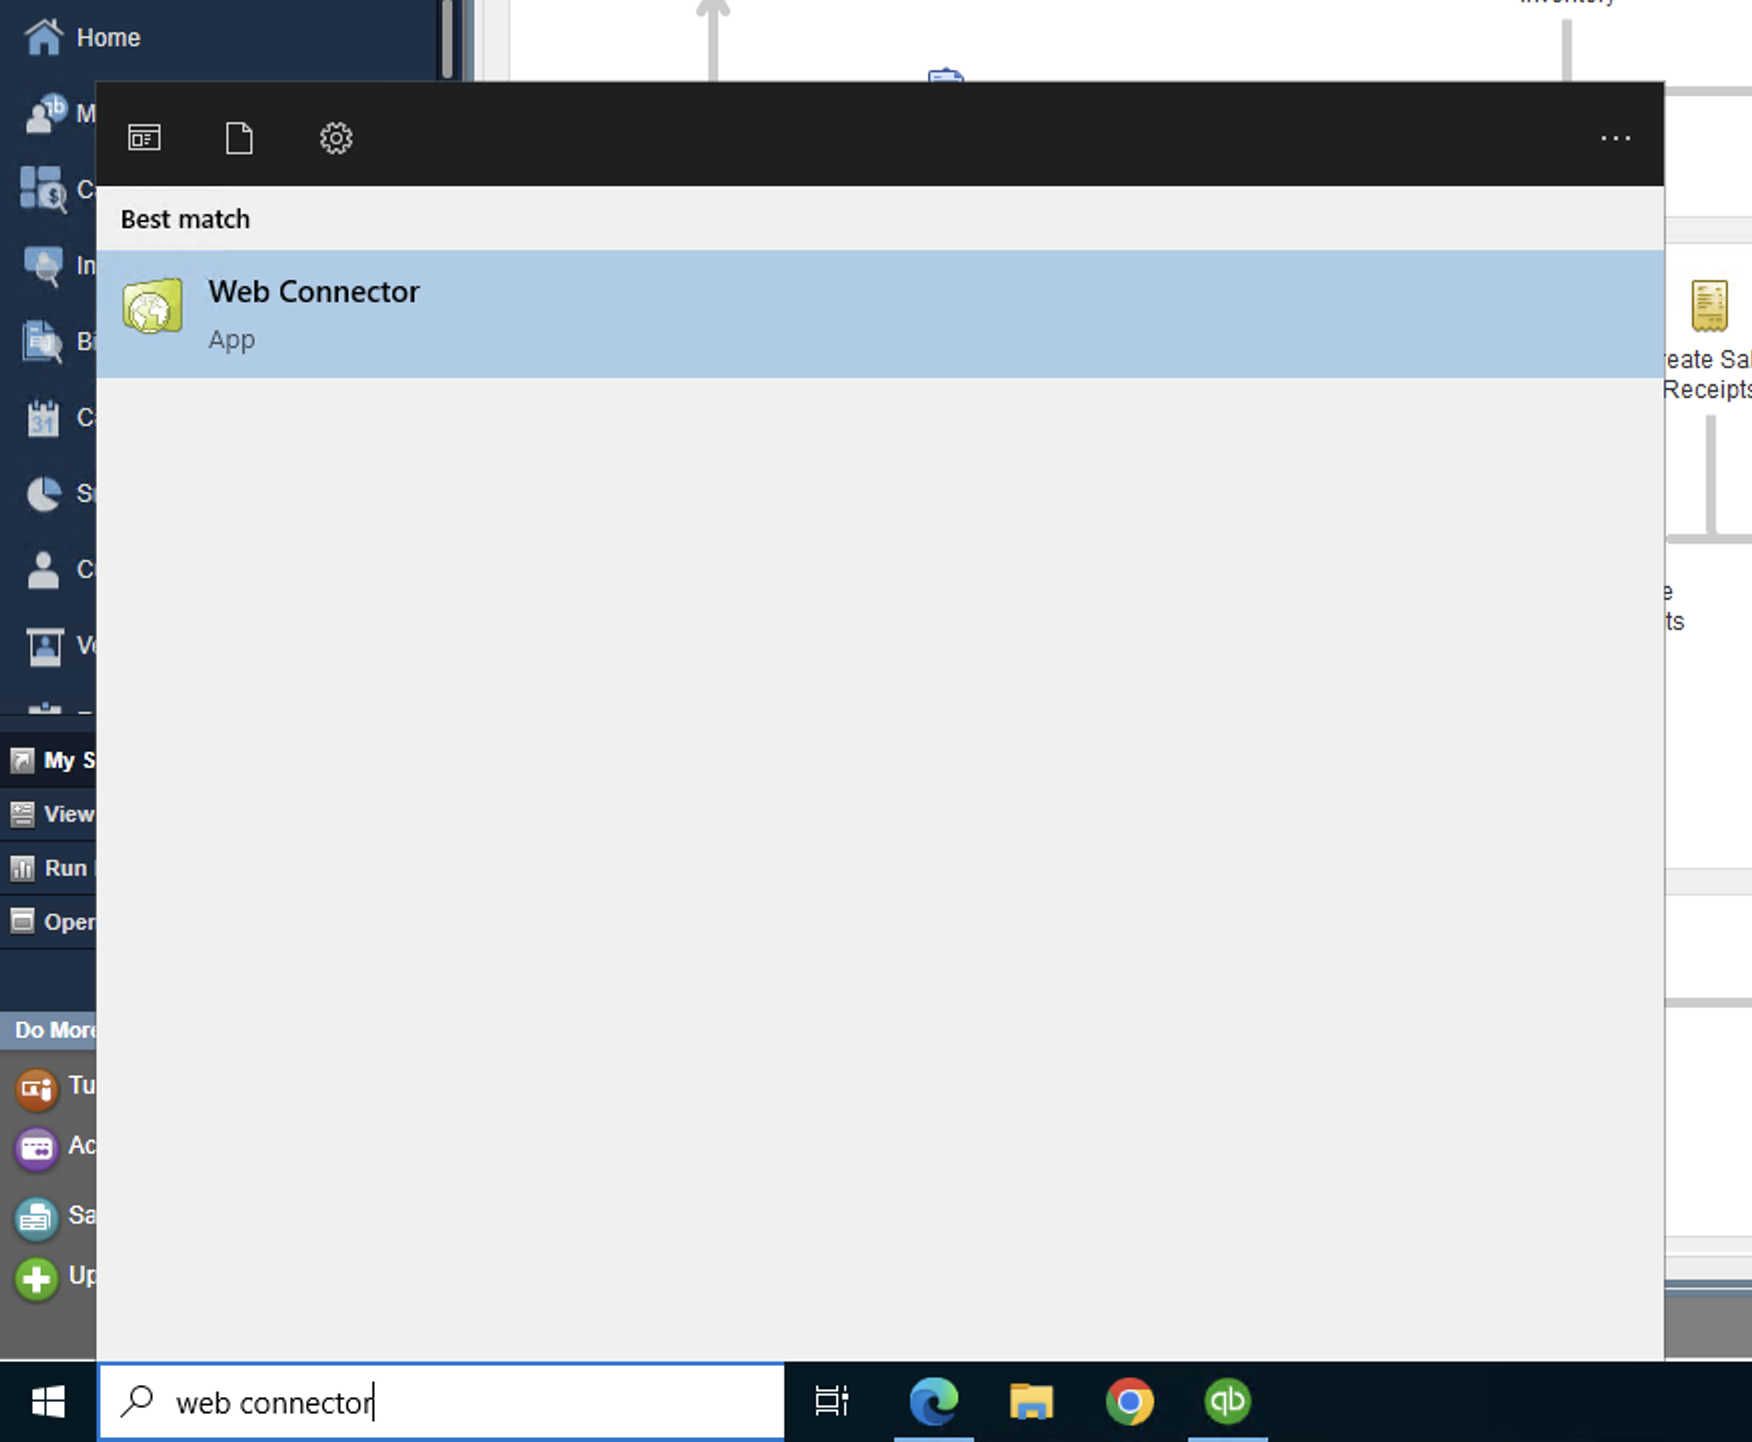
Task: Click the QuickBooks sidebar scrollbar
Action: coord(447,39)
